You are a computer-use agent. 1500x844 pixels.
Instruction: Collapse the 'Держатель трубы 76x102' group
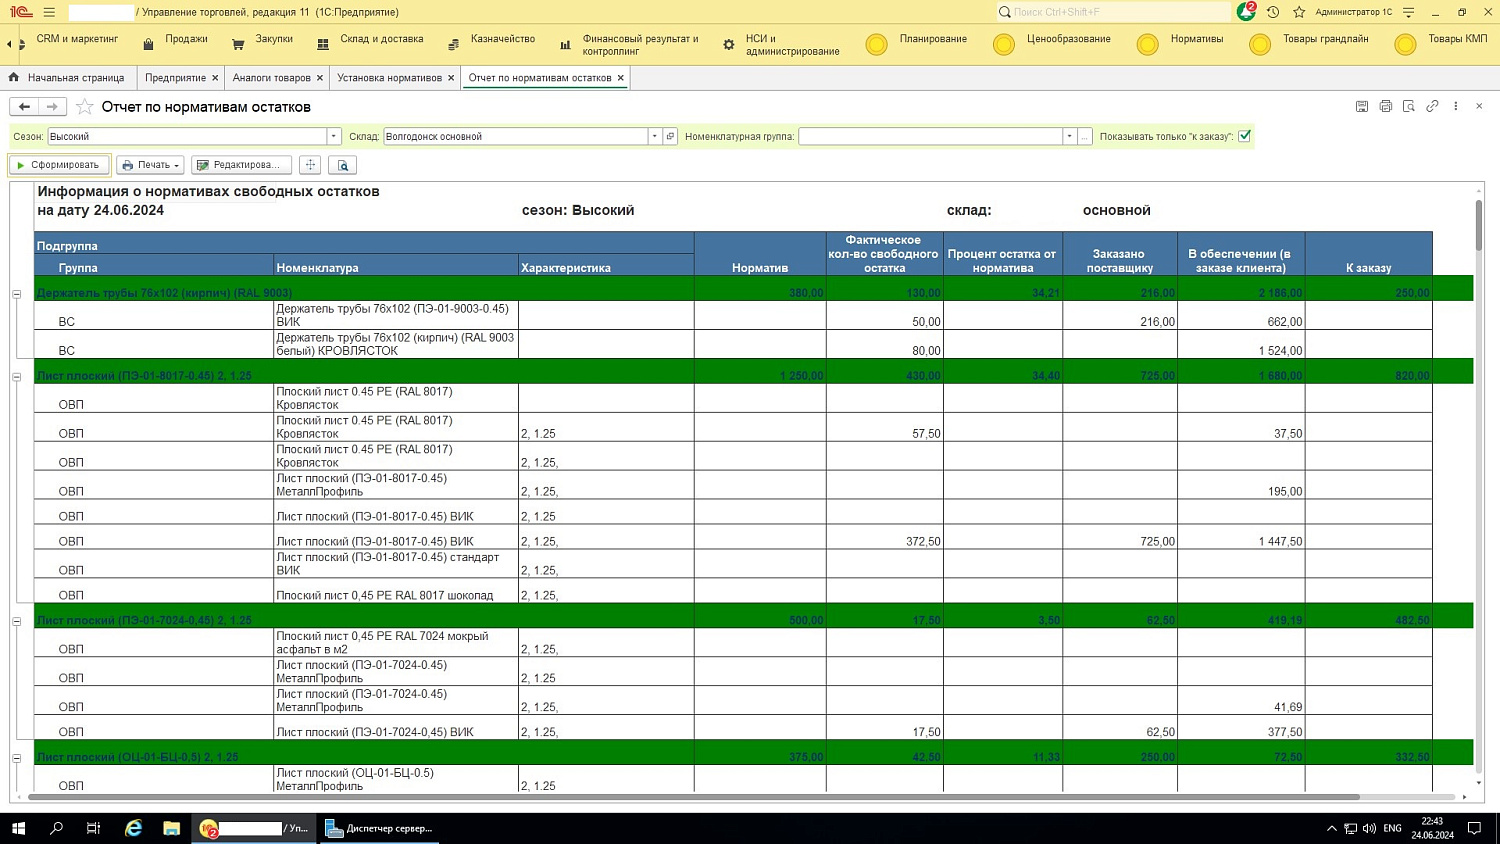[x=17, y=294]
